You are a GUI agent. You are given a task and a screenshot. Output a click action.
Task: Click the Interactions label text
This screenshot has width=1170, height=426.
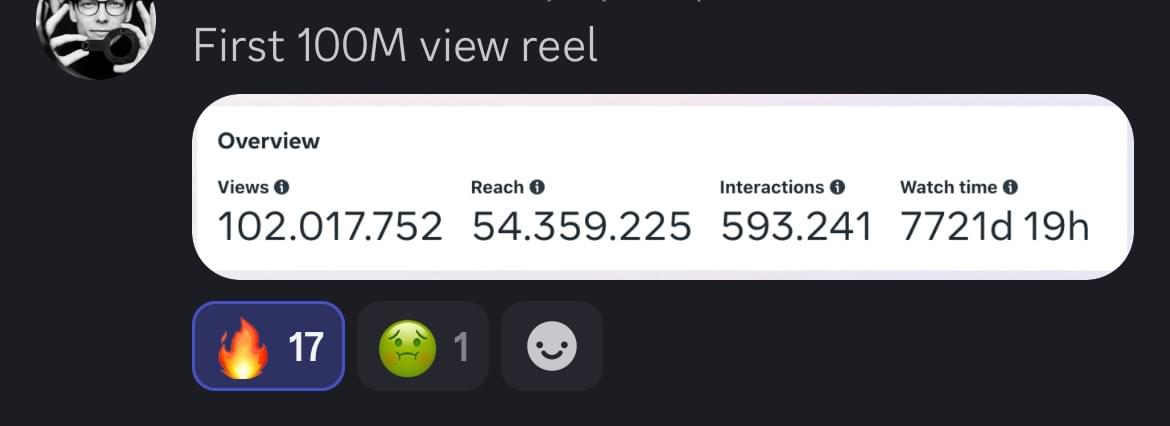click(771, 187)
